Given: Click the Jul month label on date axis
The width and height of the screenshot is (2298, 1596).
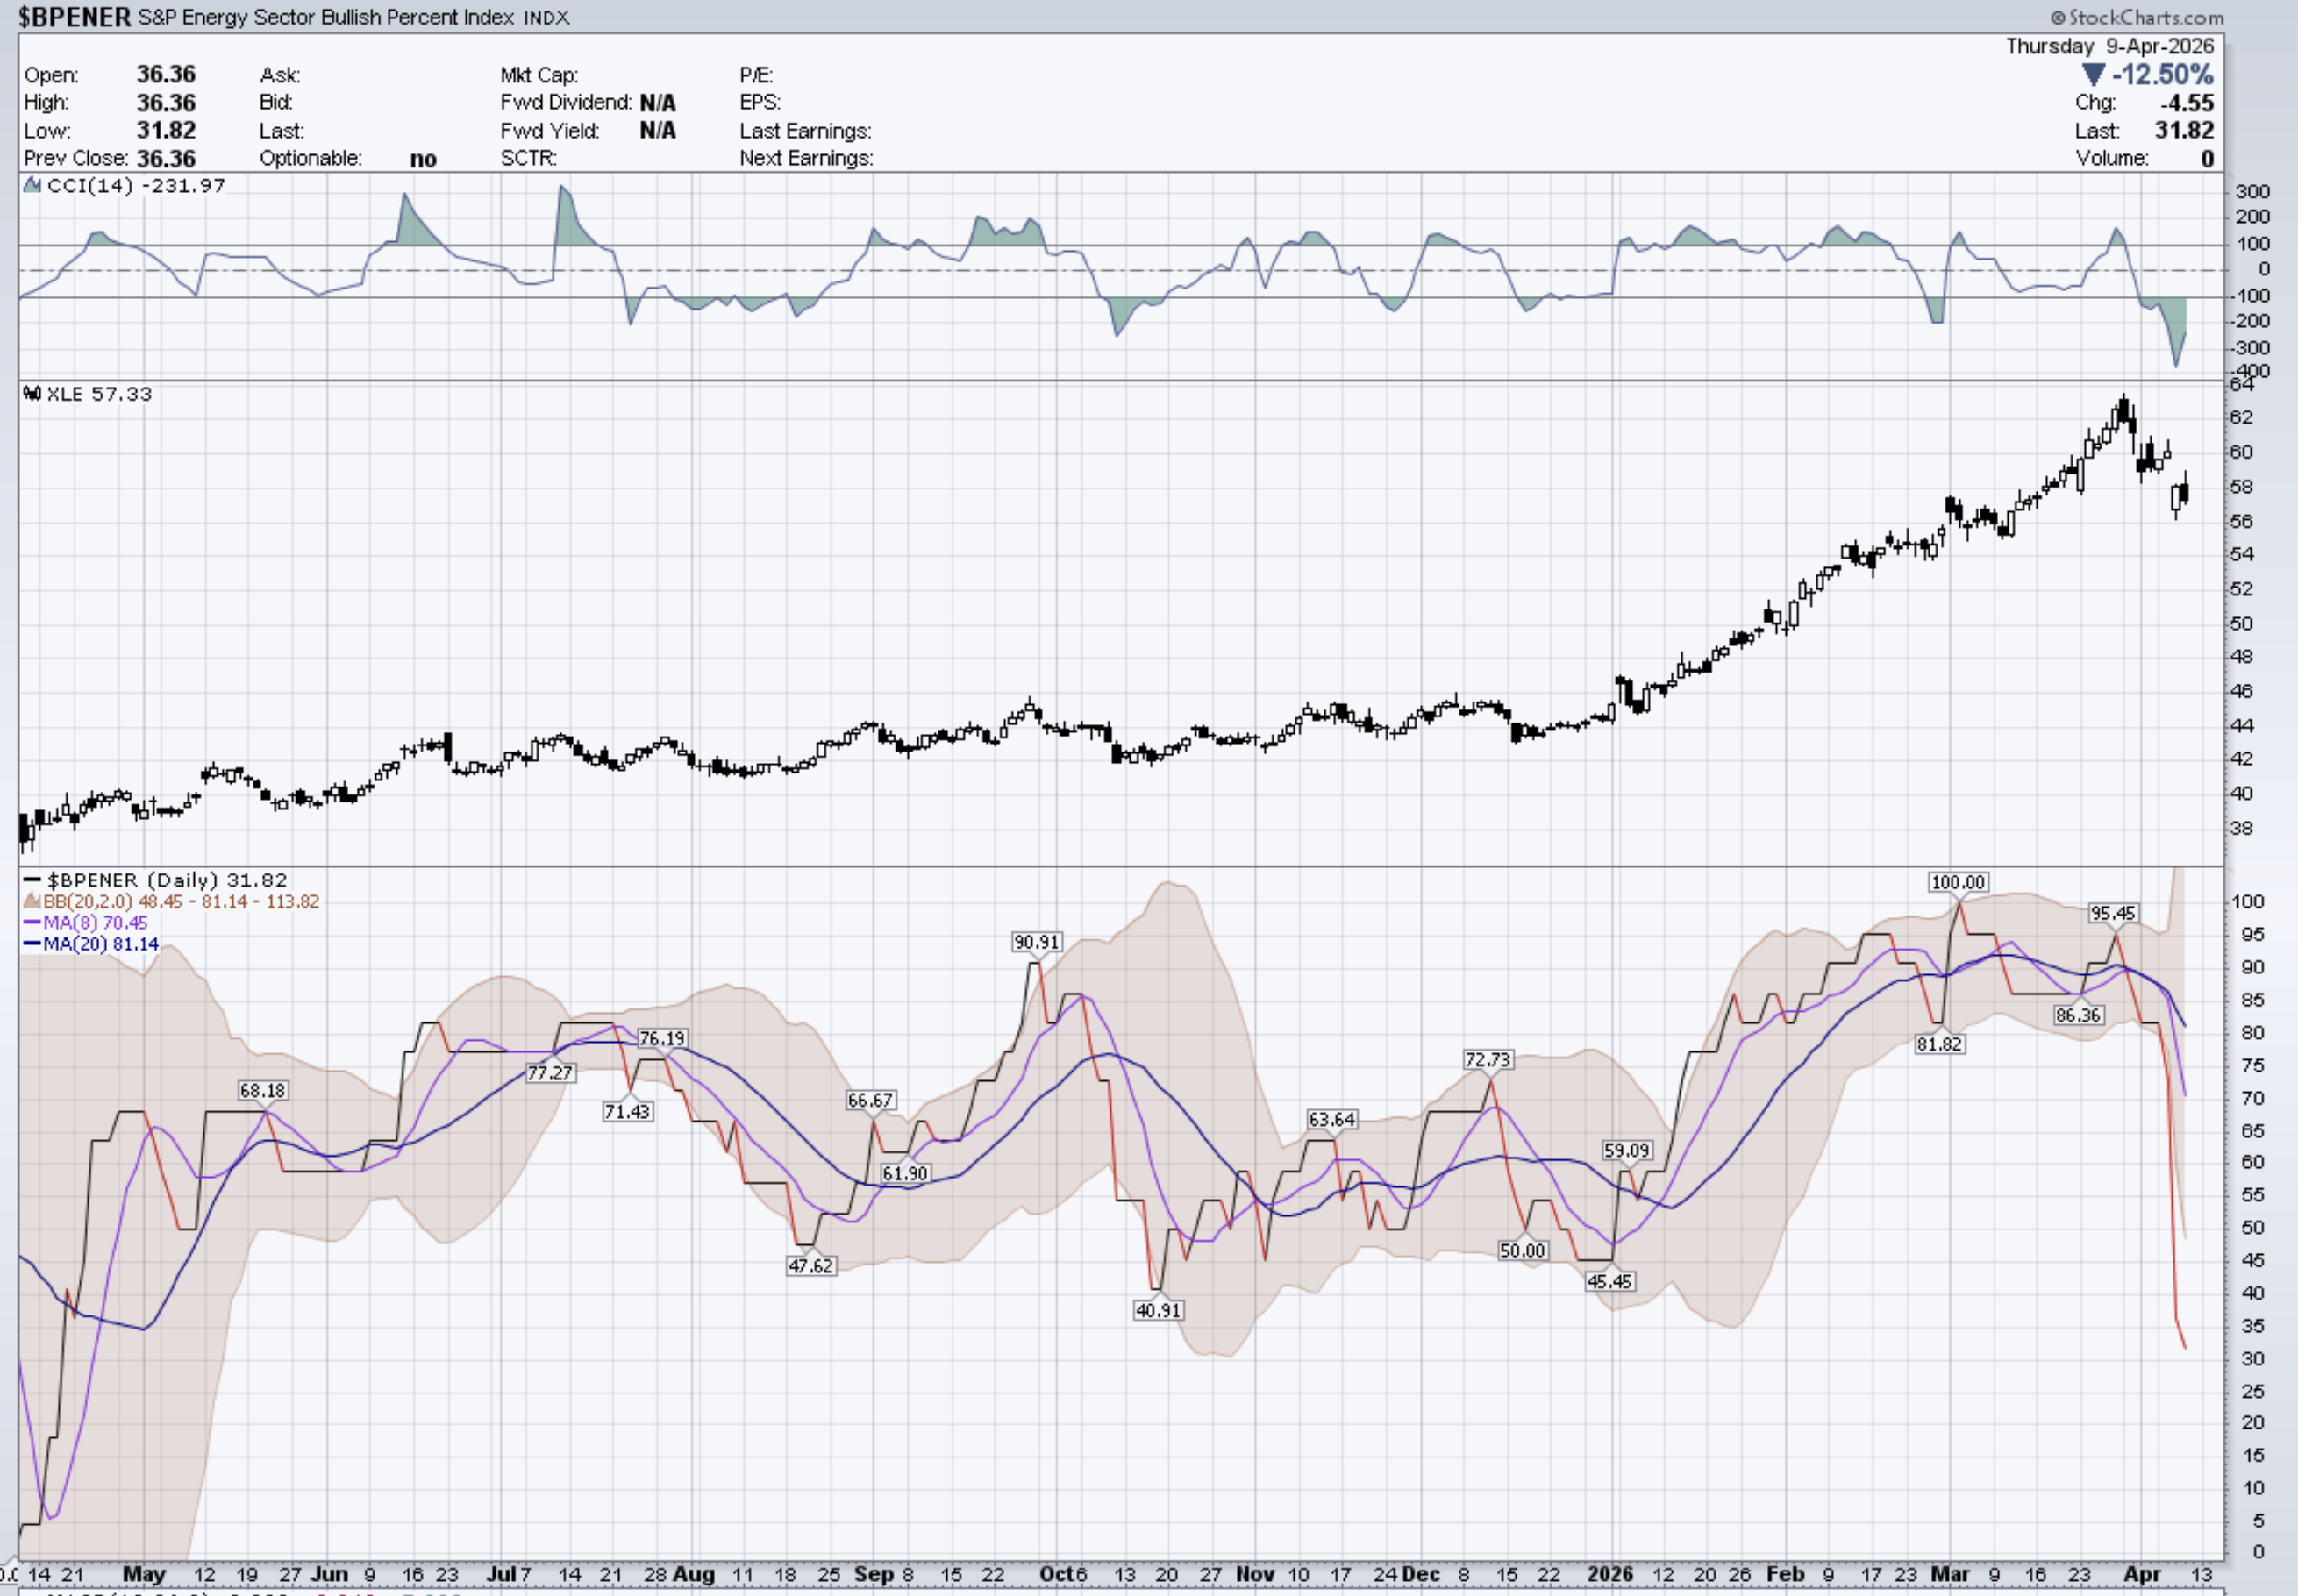Looking at the screenshot, I should click(x=500, y=1574).
